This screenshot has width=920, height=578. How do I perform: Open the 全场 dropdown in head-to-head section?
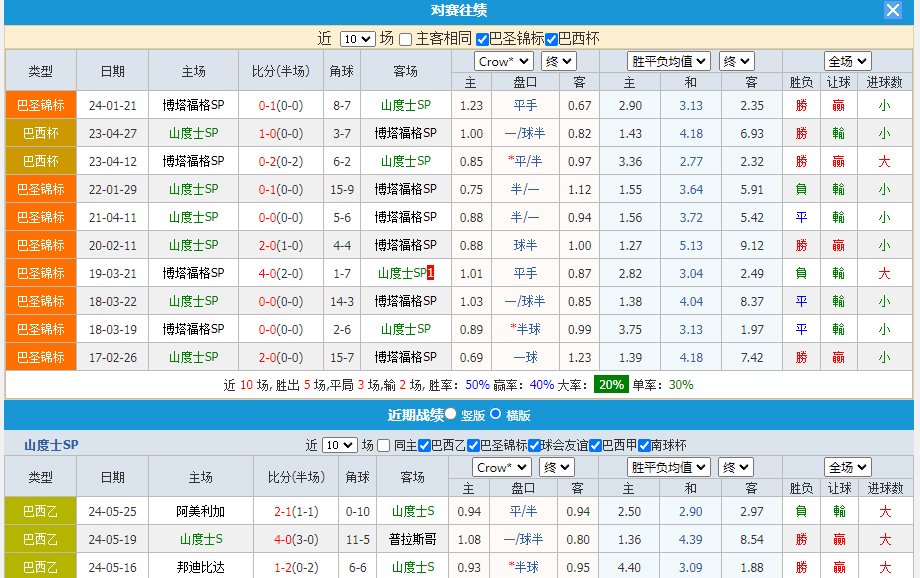pyautogui.click(x=847, y=60)
